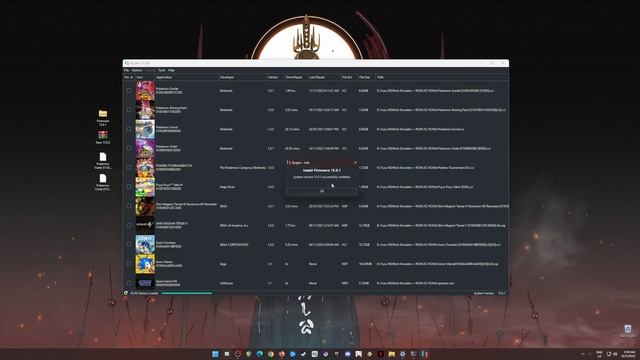Select the Firmware folder on the desktop
Viewport: 640px width, 360px height.
pos(103,117)
